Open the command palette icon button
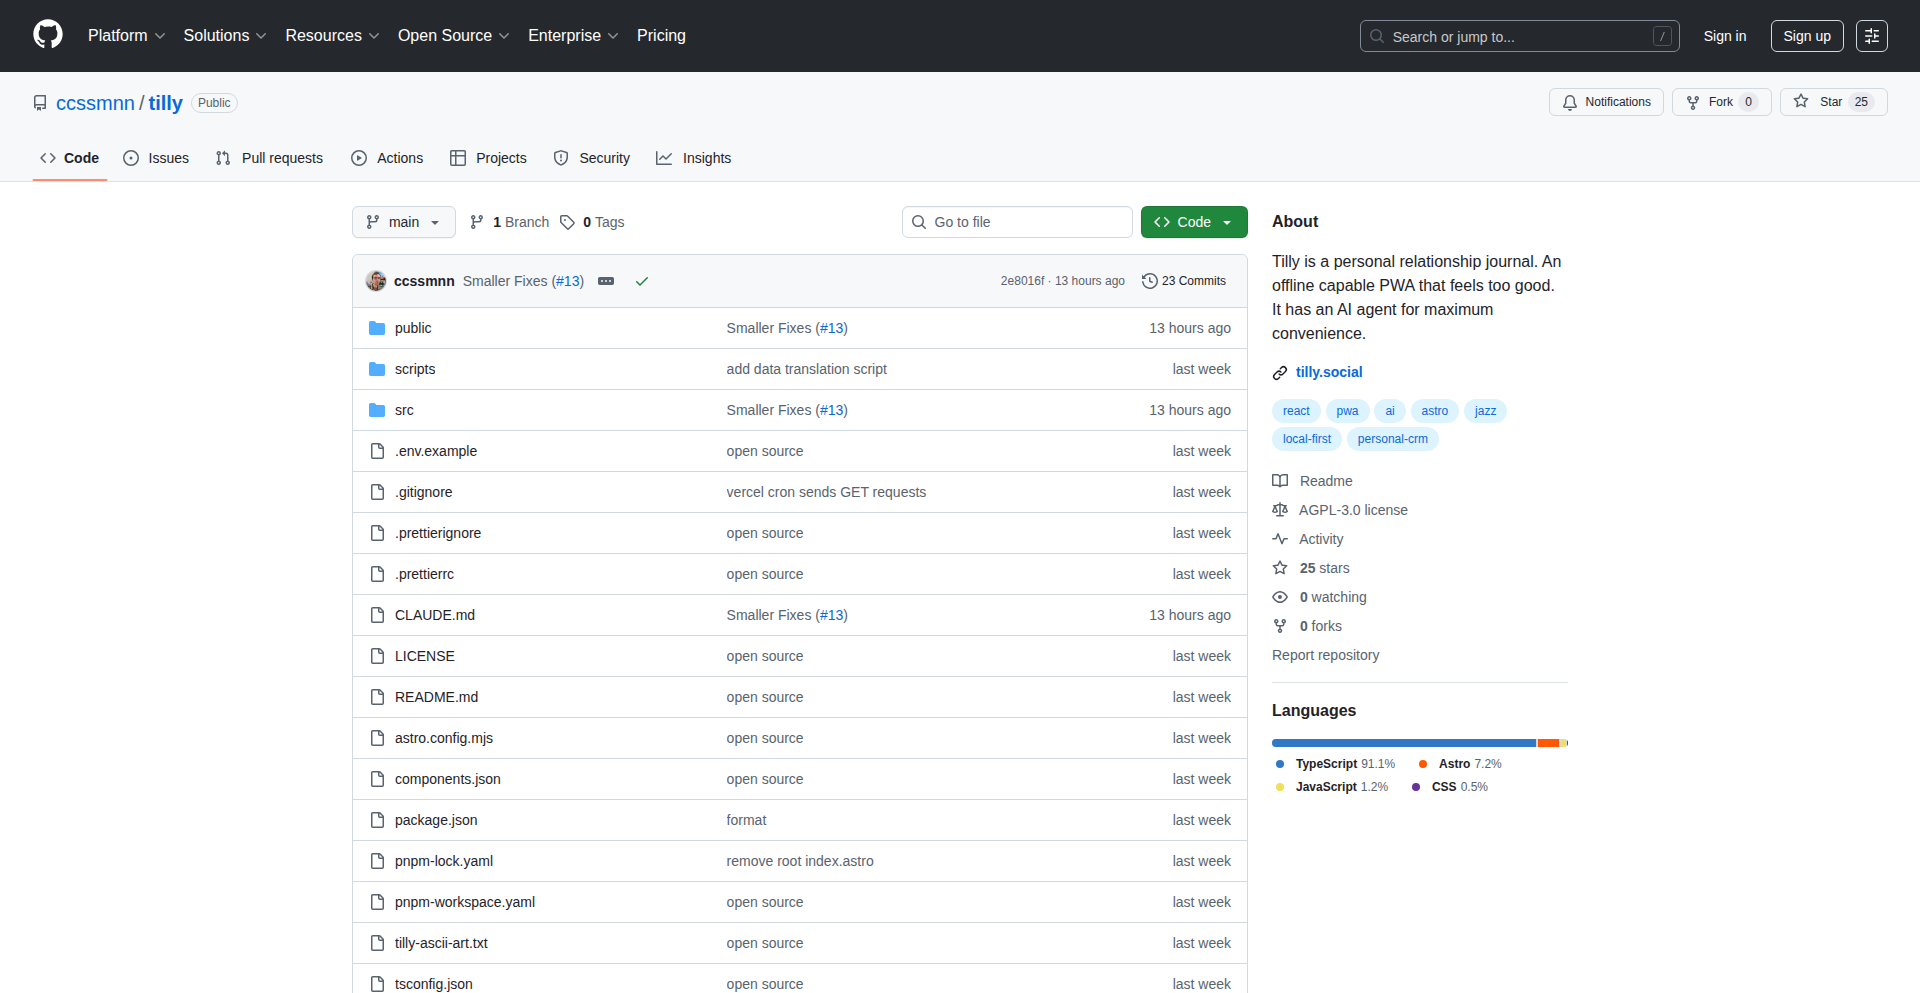This screenshot has height=993, width=1920. (1871, 36)
